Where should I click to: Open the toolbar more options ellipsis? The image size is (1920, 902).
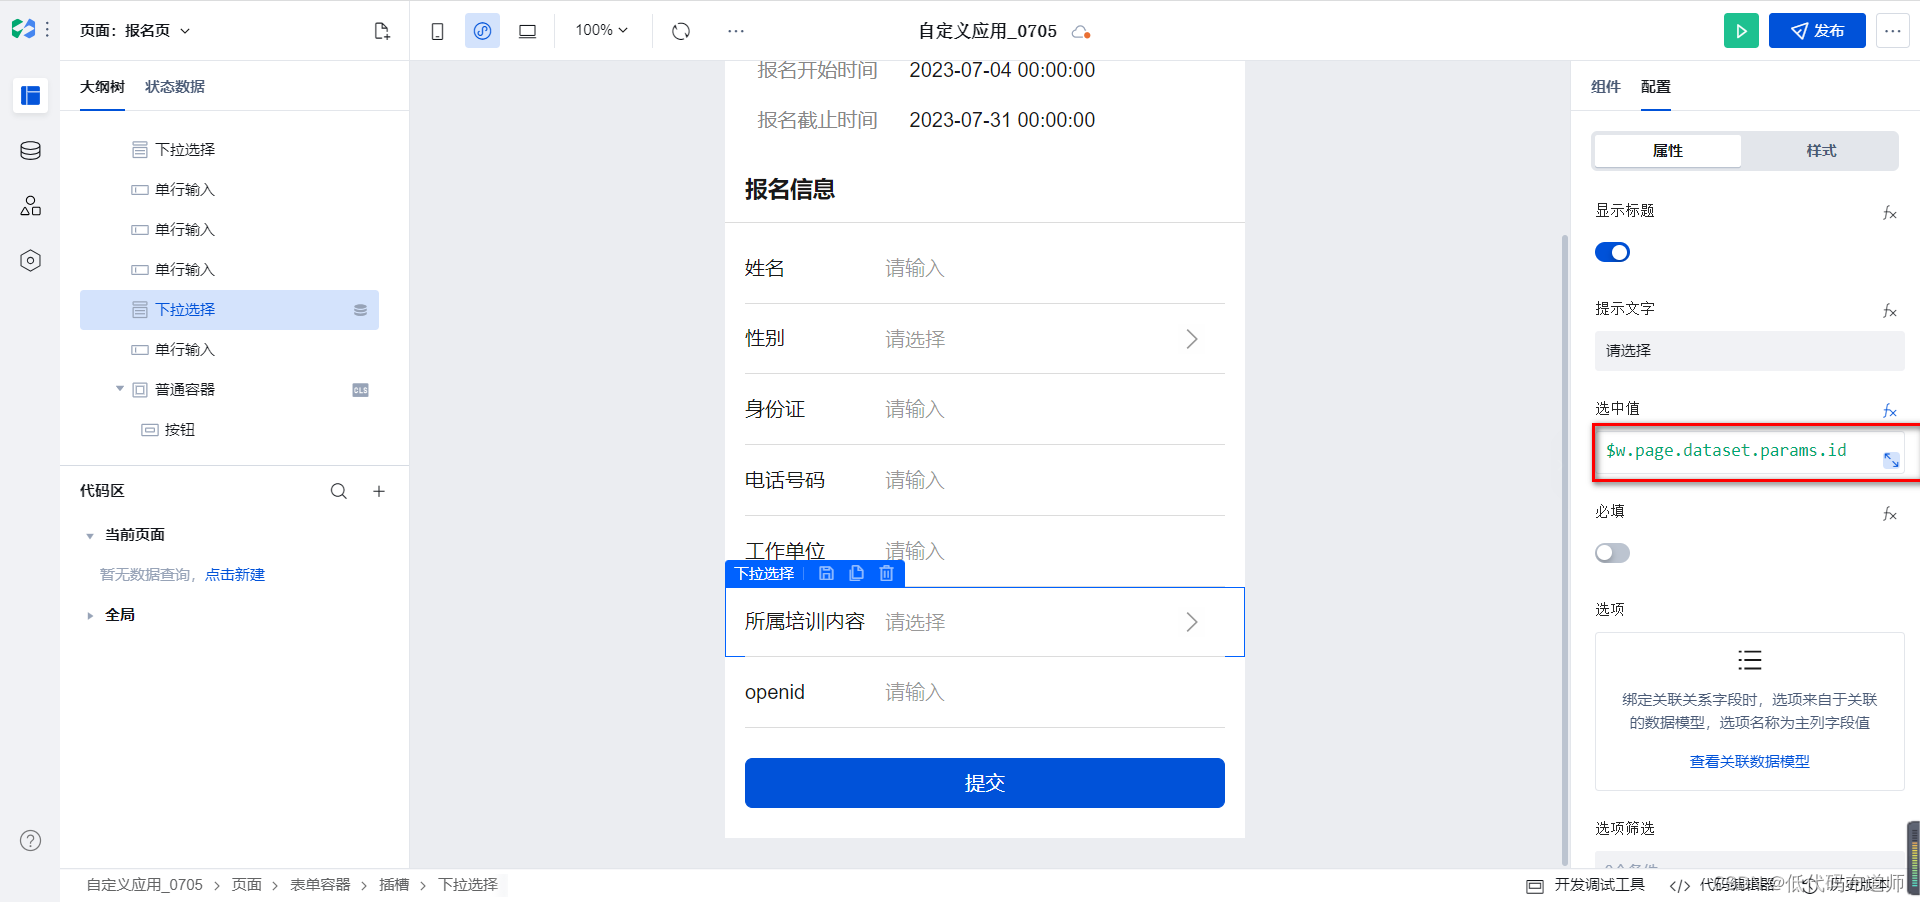(736, 31)
